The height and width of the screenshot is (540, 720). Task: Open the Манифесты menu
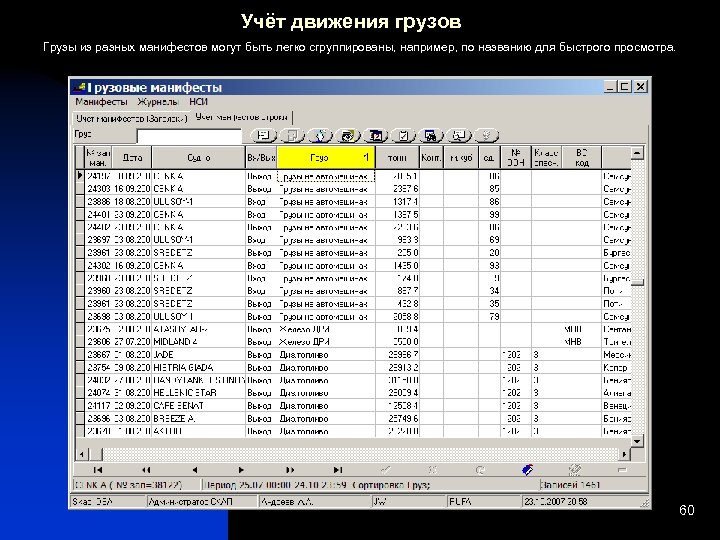(101, 102)
